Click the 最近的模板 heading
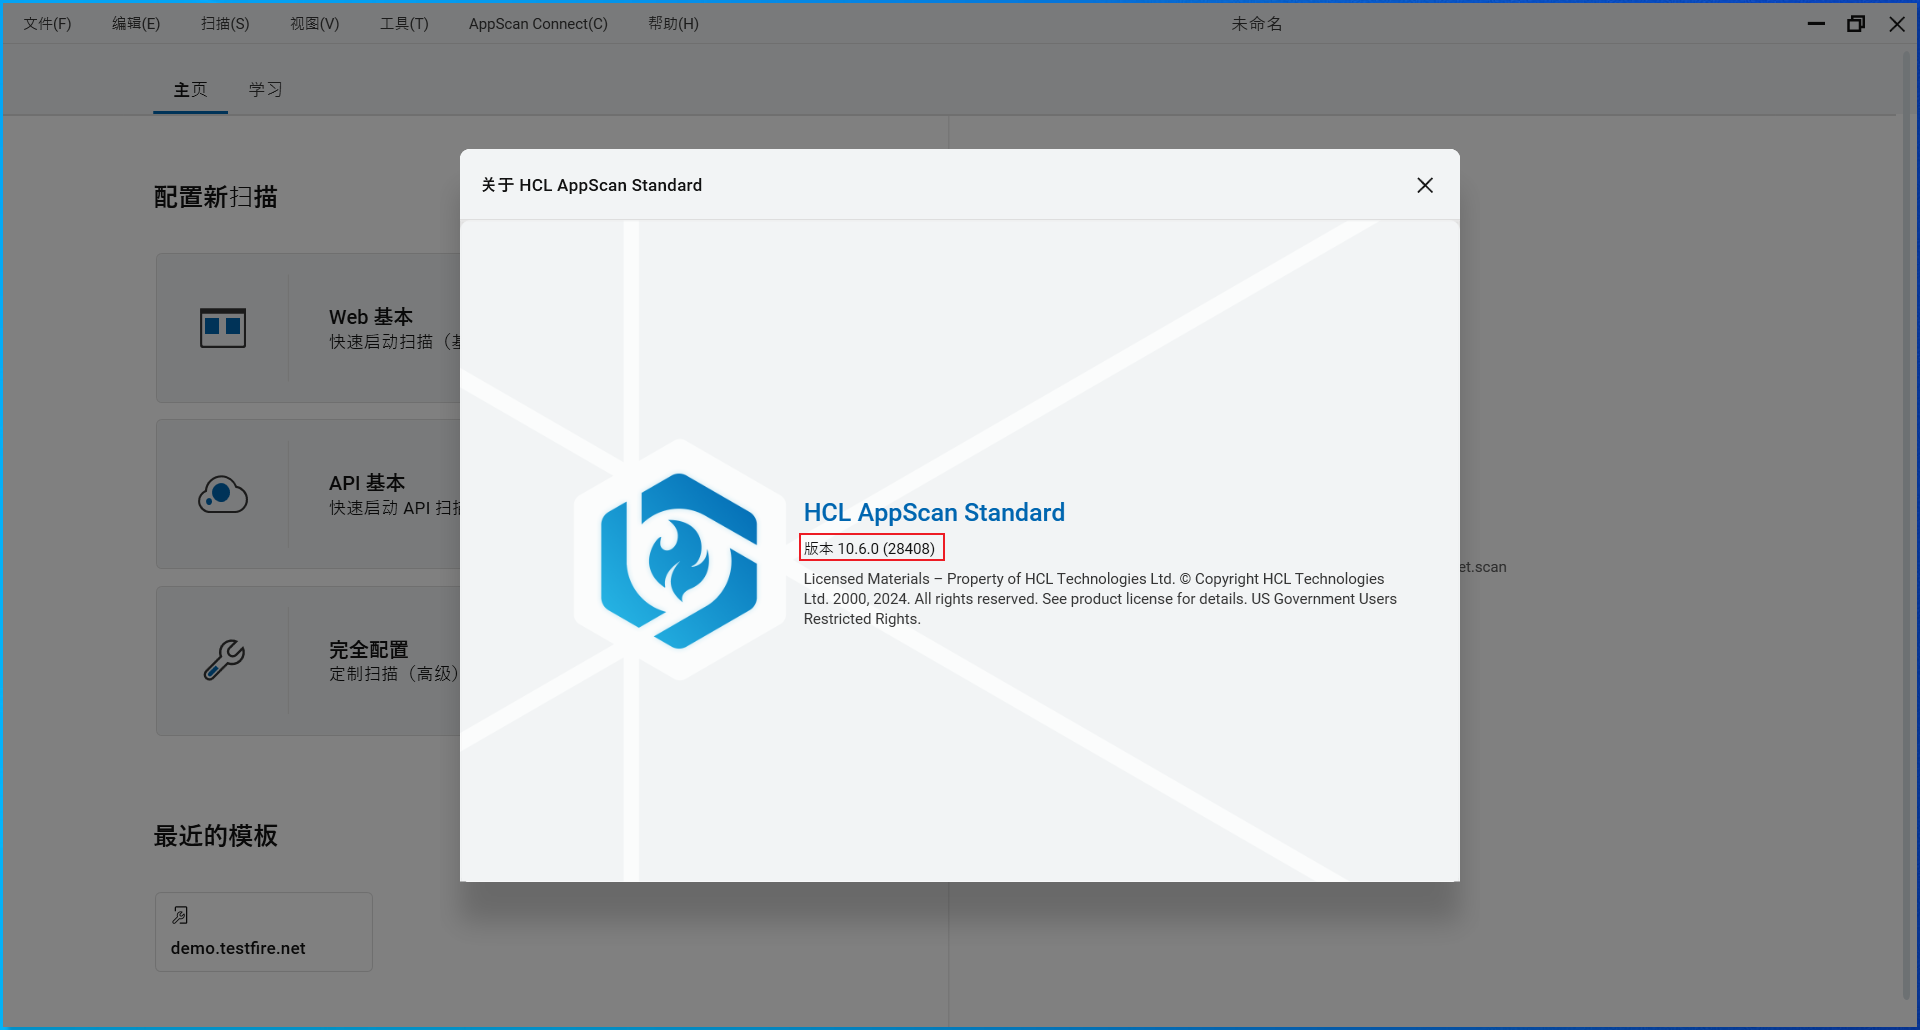1920x1030 pixels. pos(215,836)
